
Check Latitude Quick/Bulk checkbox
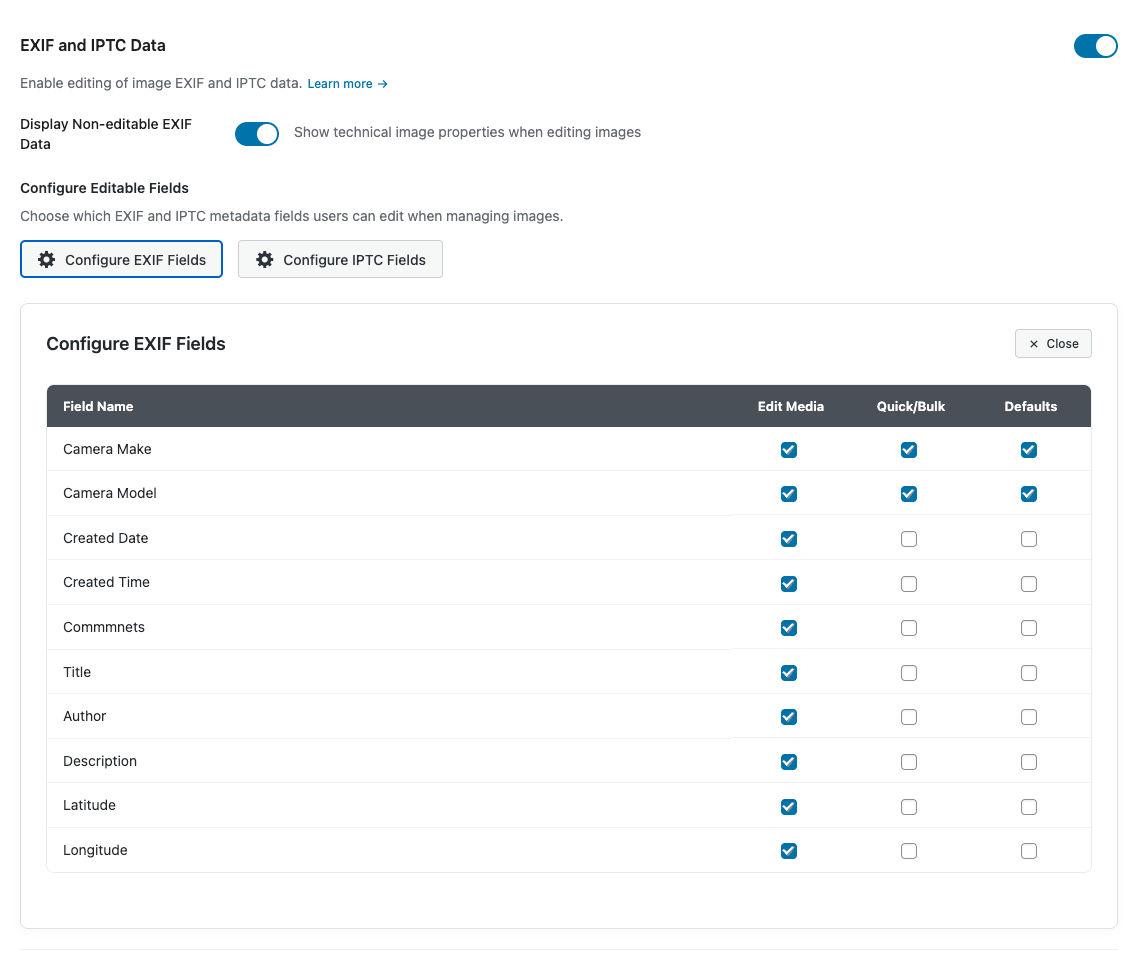(909, 806)
